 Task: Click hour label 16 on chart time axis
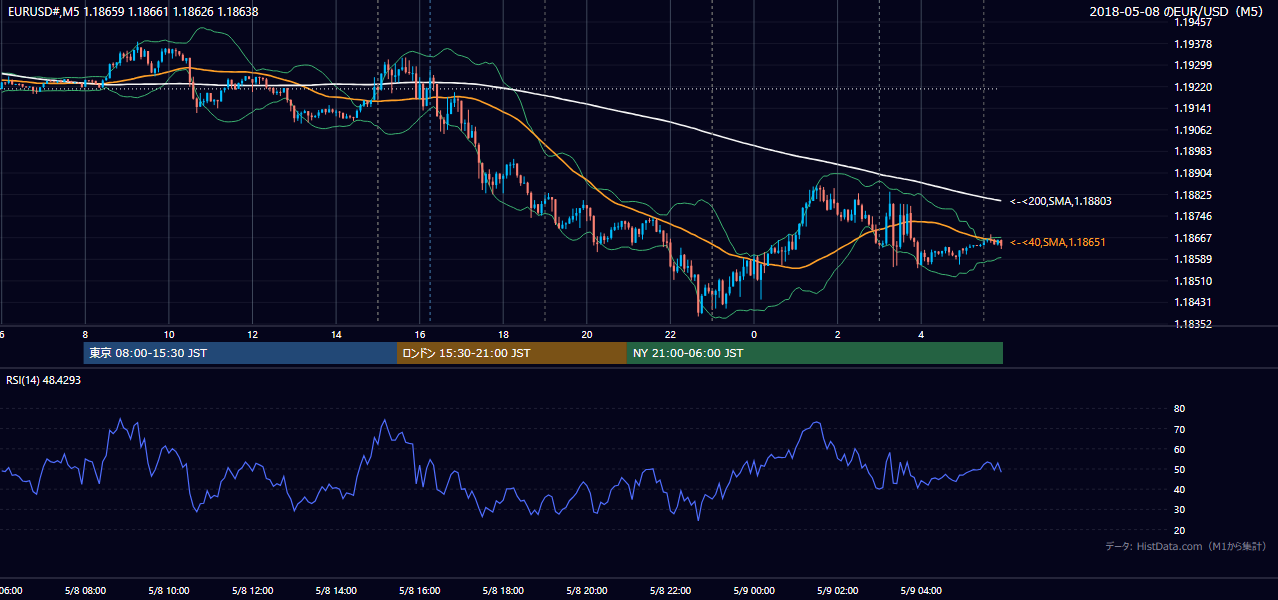tap(420, 334)
